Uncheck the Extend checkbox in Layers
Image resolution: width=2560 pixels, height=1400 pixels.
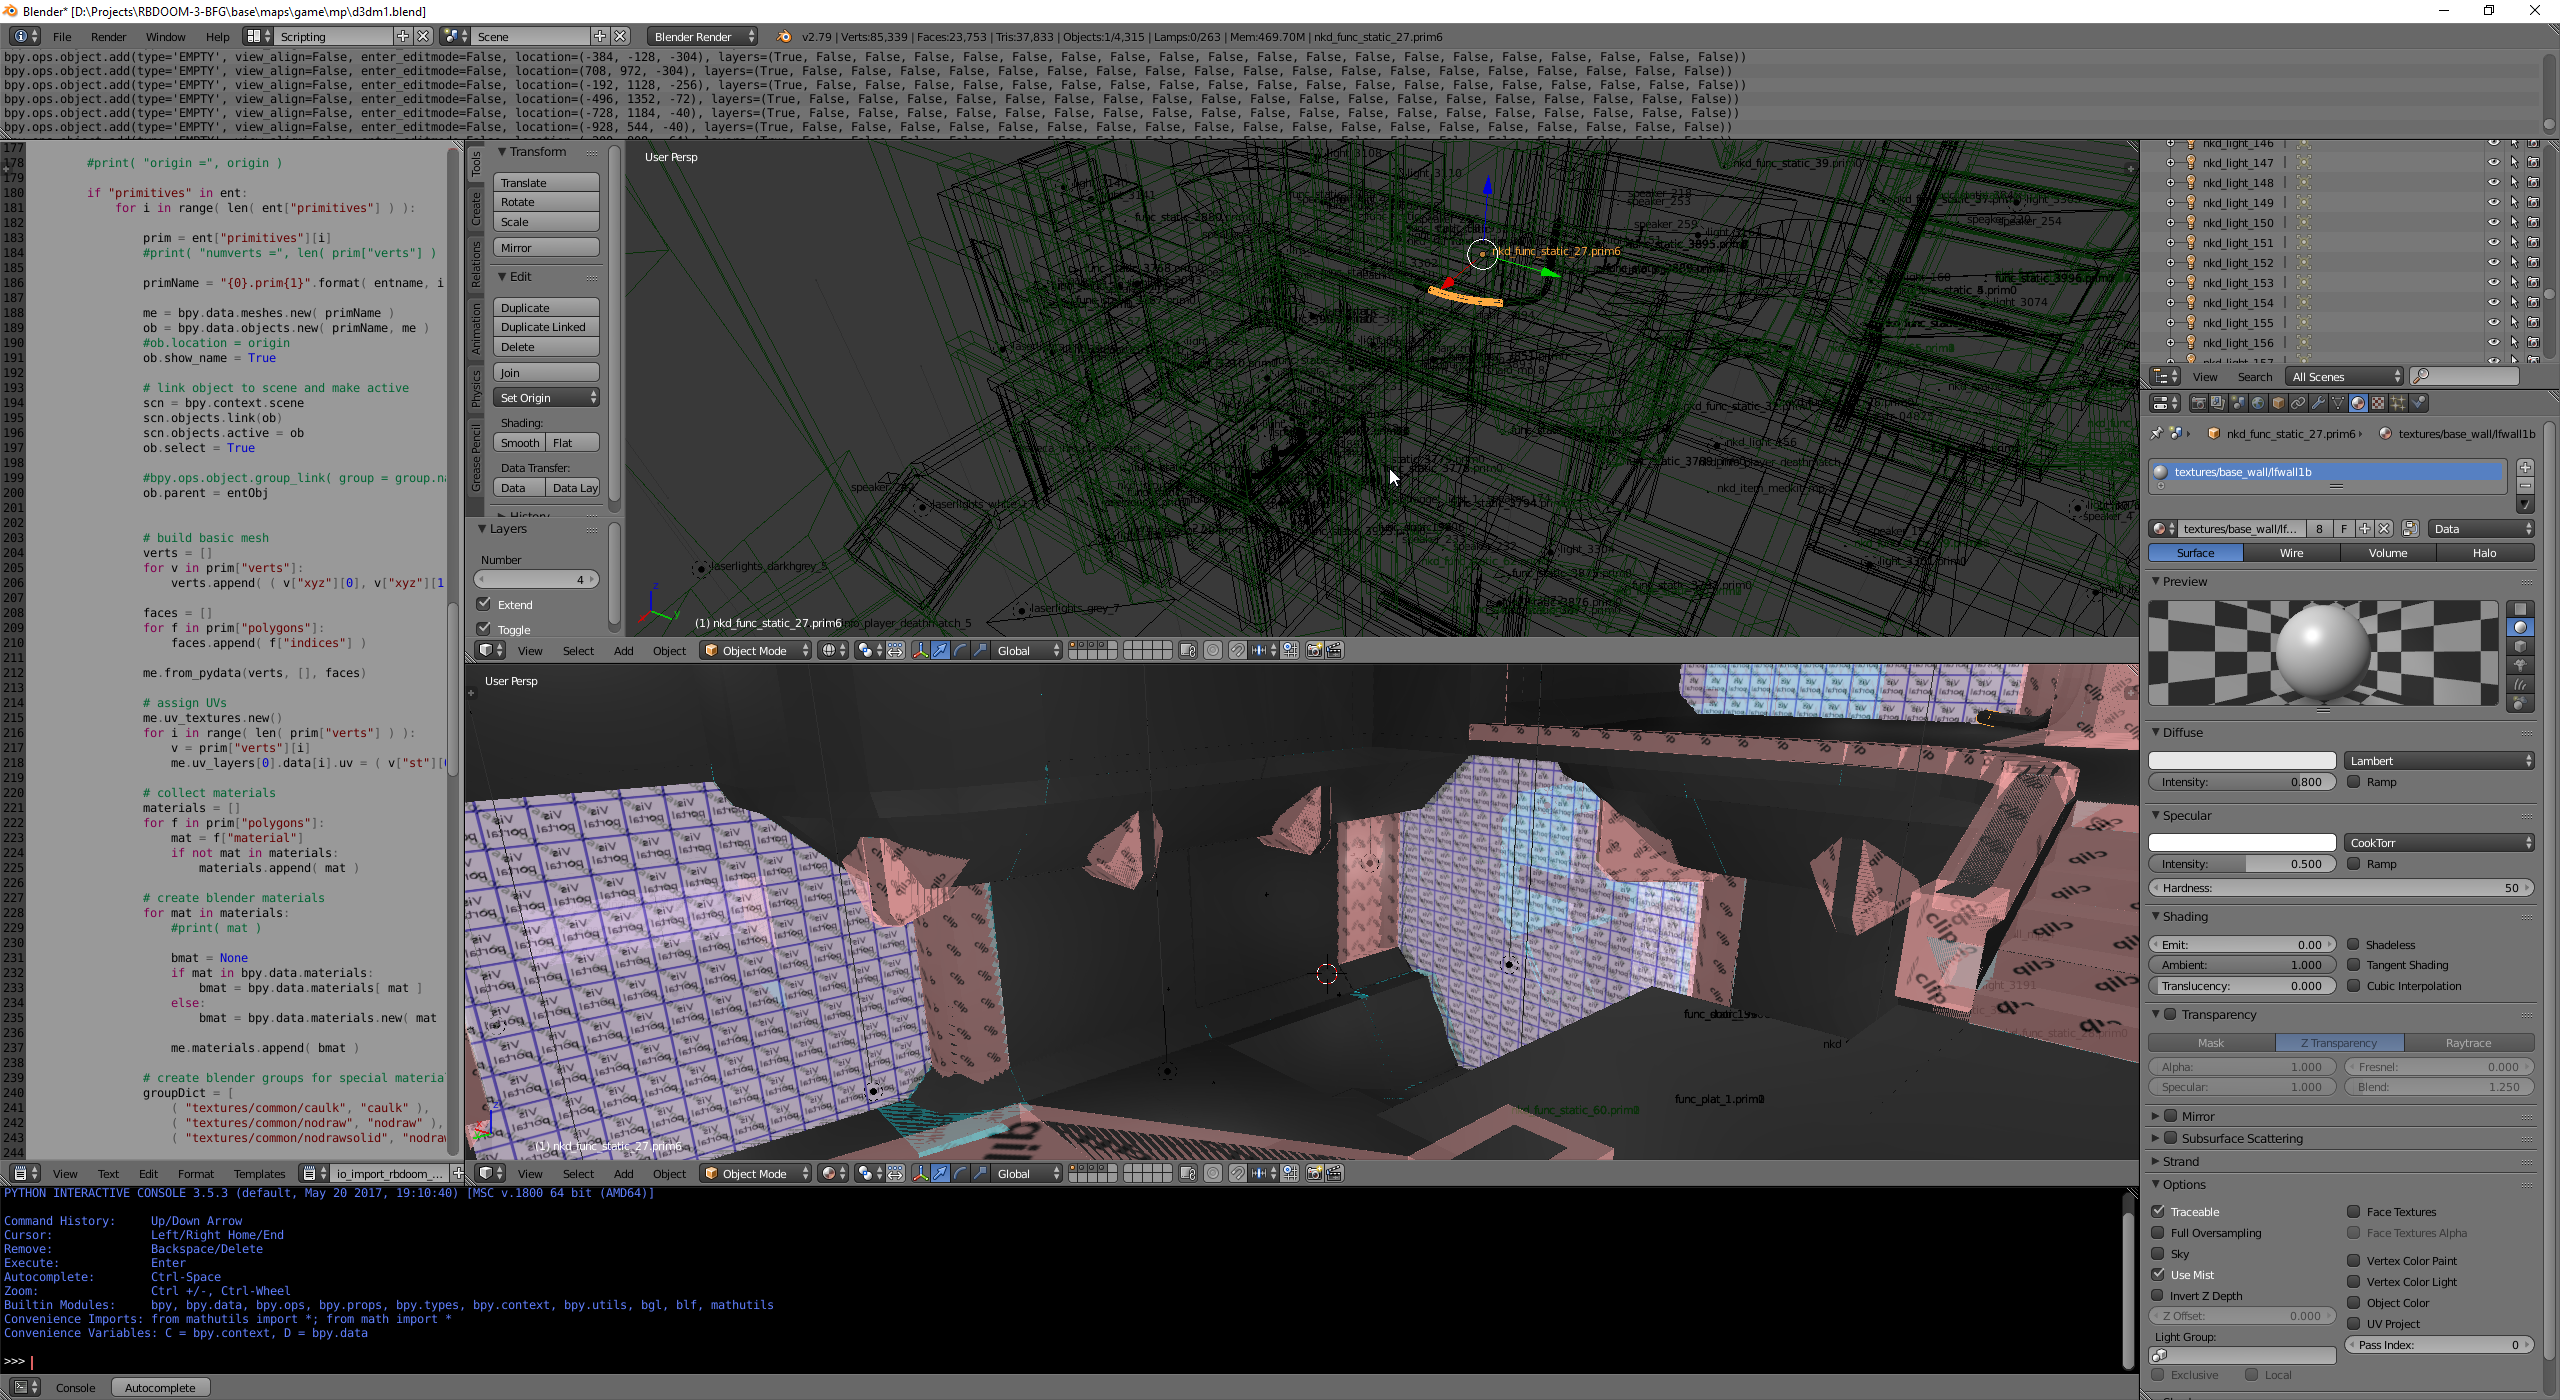coord(484,604)
